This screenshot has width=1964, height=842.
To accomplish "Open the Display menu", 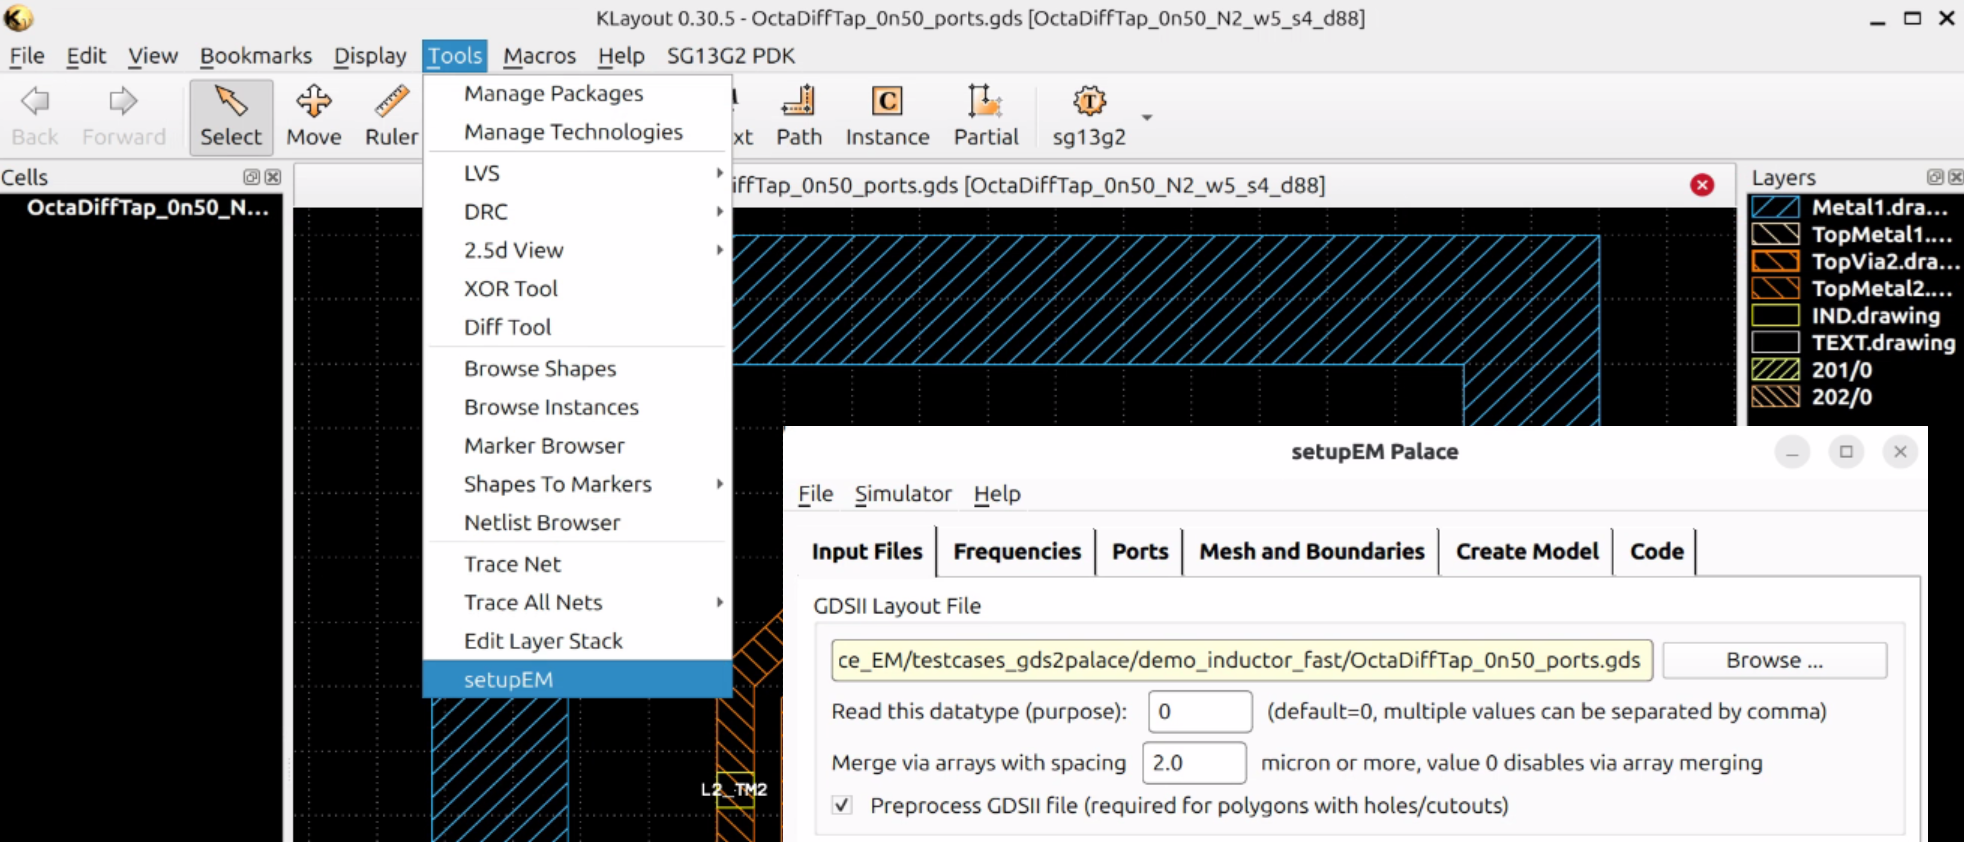I will [370, 56].
